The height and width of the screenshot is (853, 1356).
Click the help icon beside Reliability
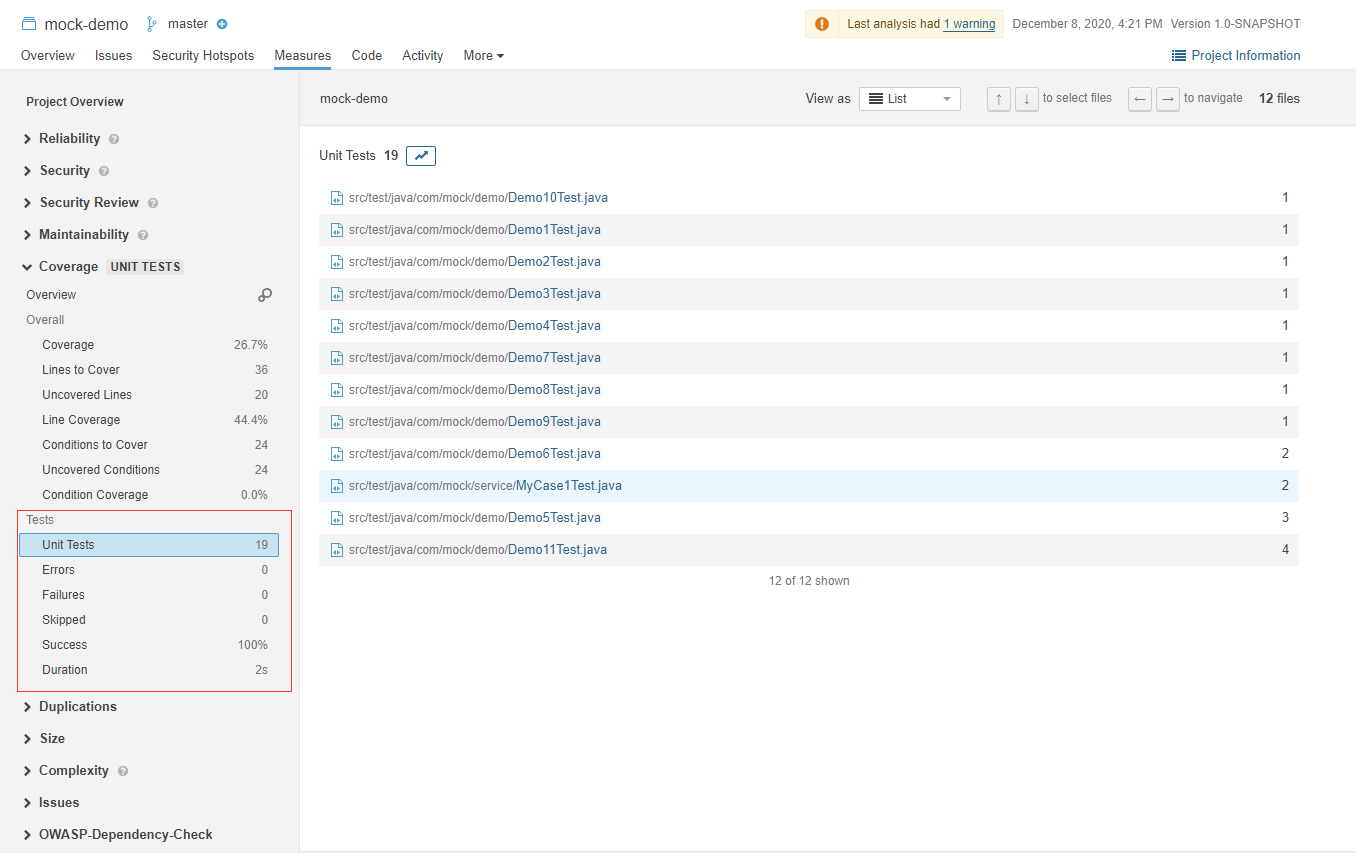114,139
